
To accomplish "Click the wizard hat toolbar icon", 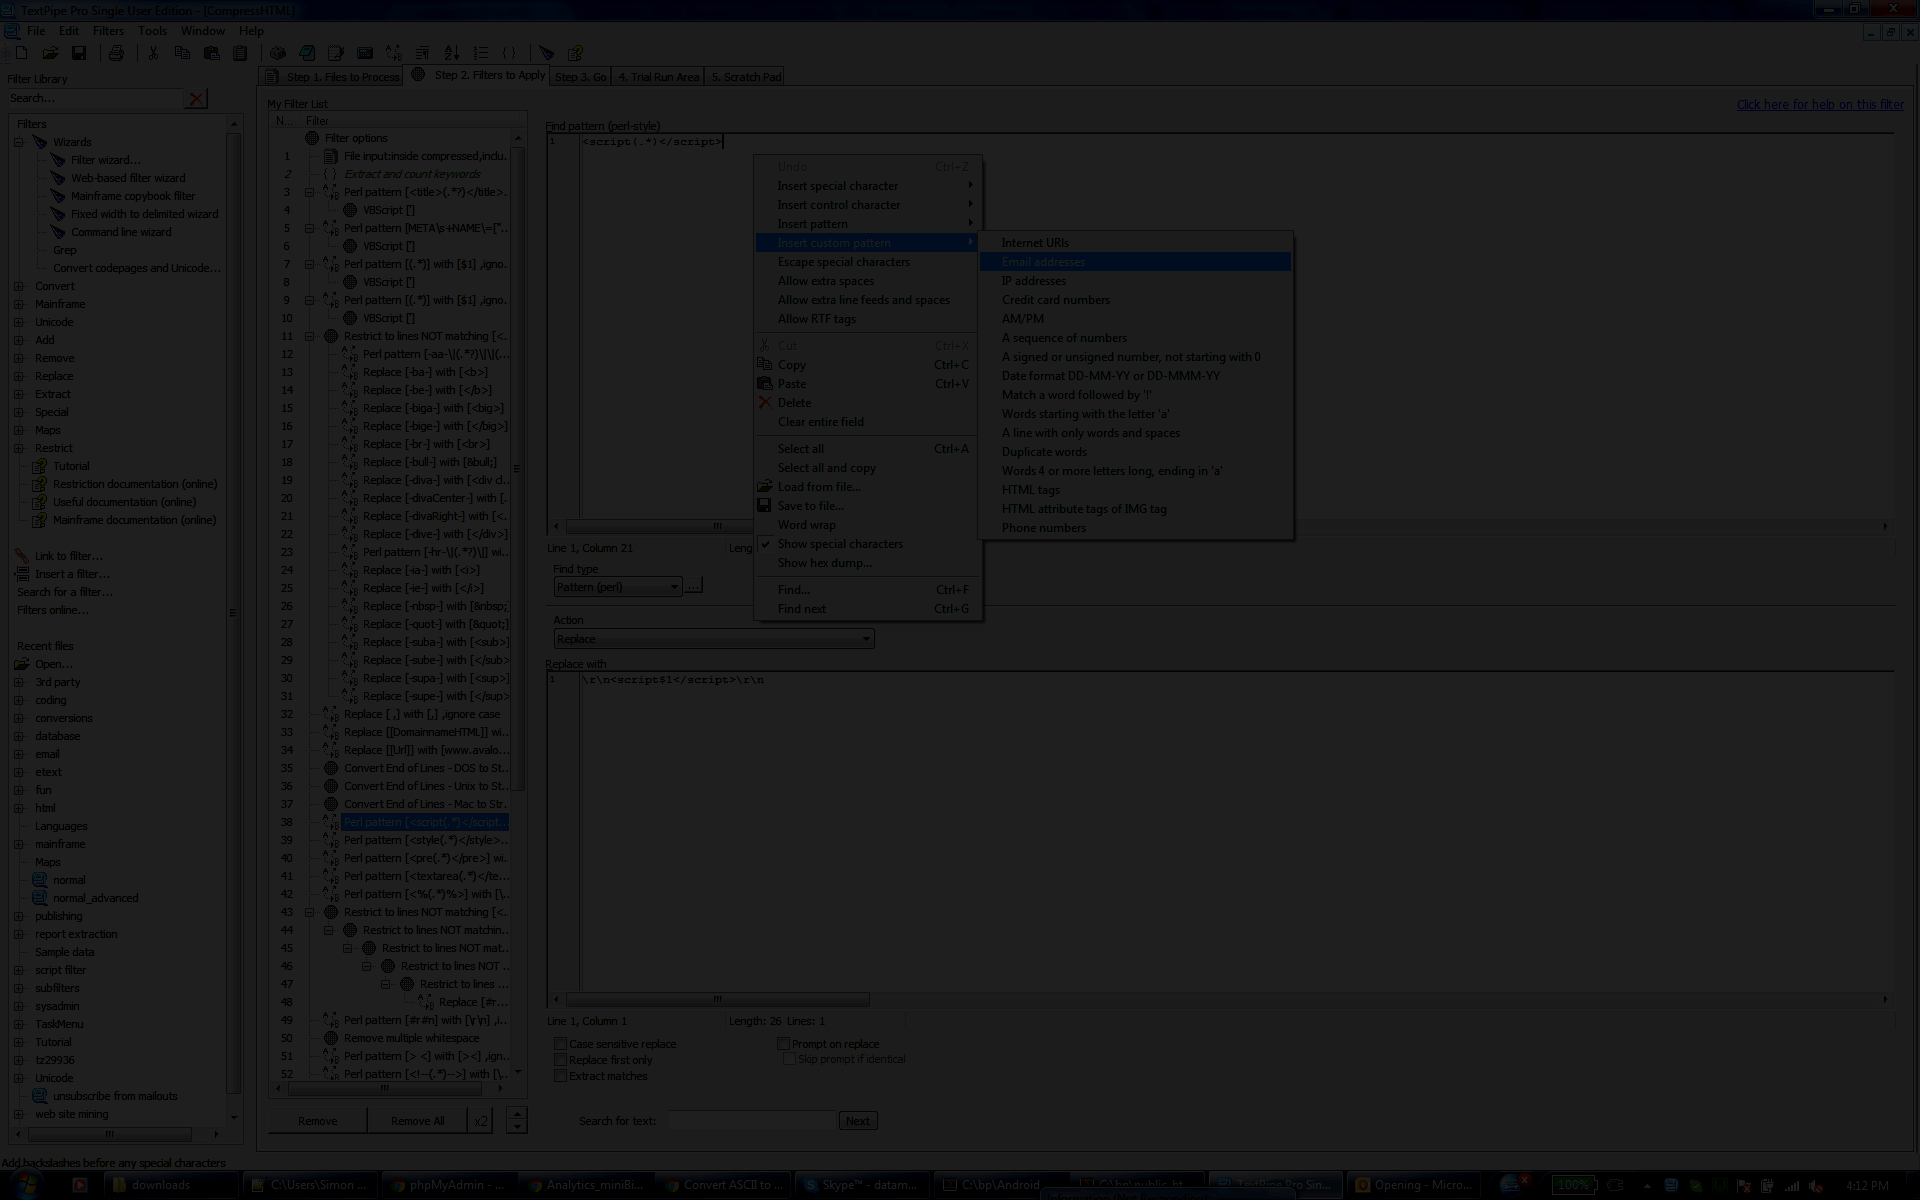I will 546,53.
